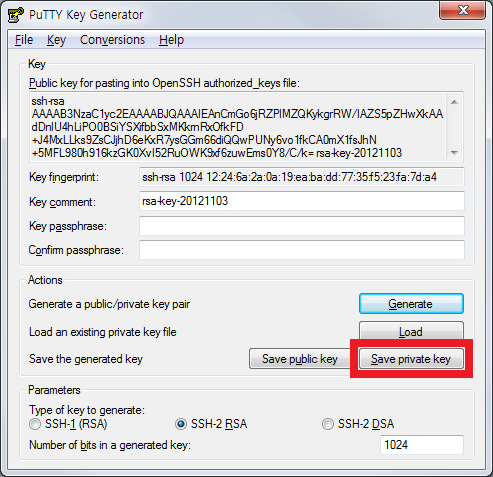Click 'Type of key to generate:' label

point(87,410)
